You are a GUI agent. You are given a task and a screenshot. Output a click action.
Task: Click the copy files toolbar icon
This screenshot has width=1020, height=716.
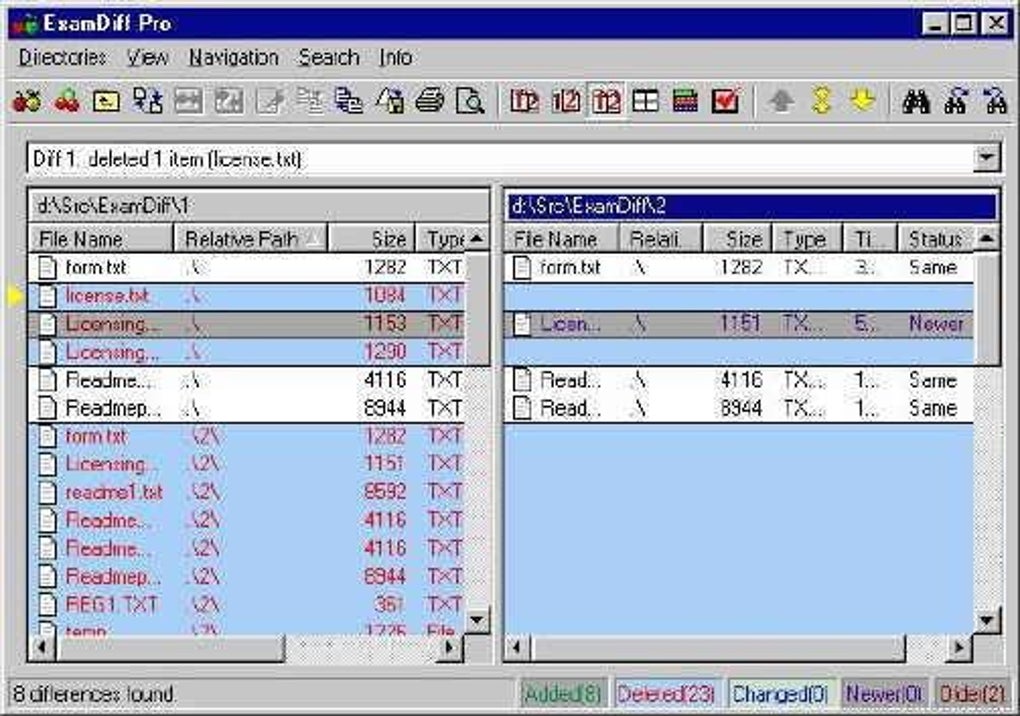[349, 101]
